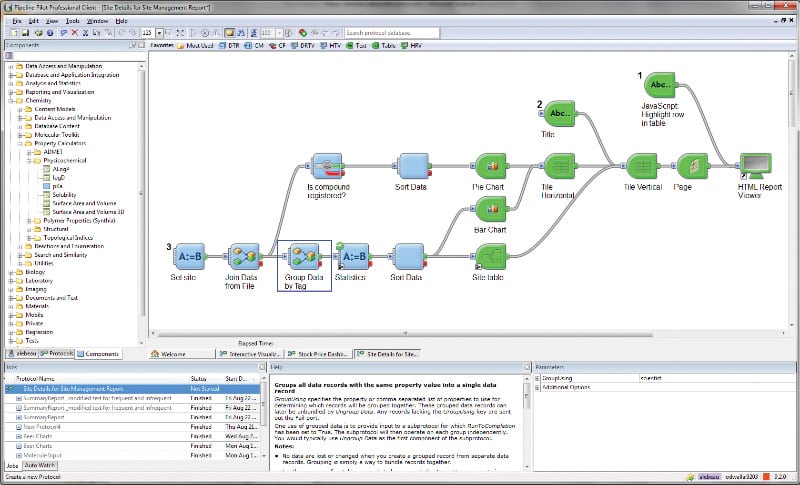The image size is (800, 485).
Task: Select the Site table component
Action: tap(490, 257)
